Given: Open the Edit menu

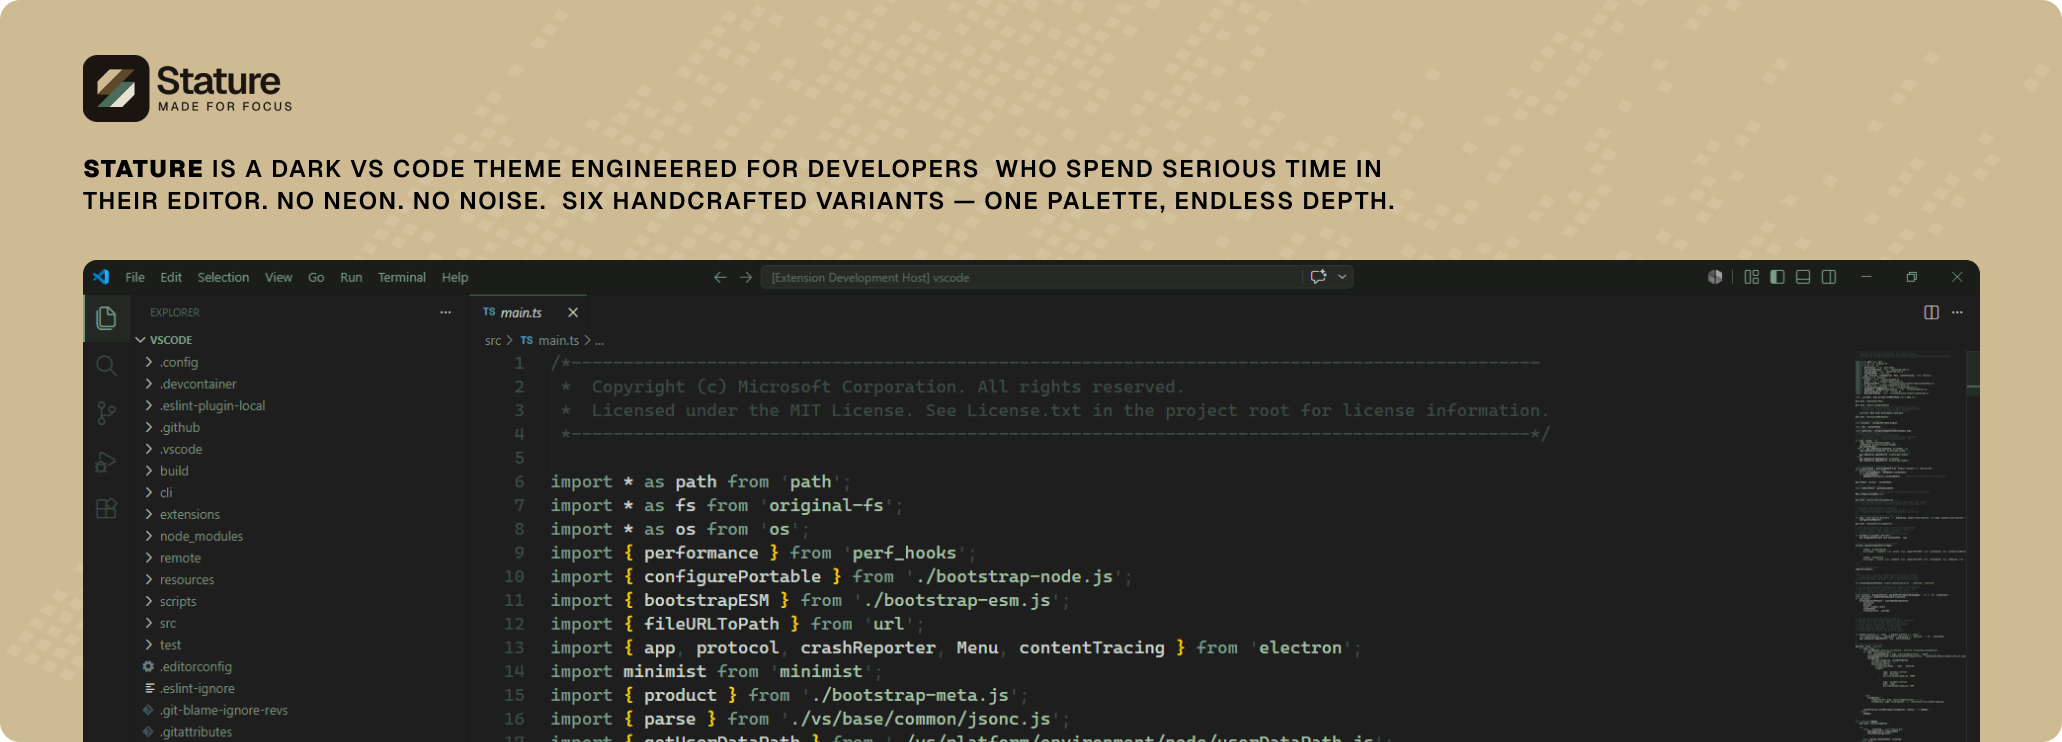Looking at the screenshot, I should click(171, 277).
